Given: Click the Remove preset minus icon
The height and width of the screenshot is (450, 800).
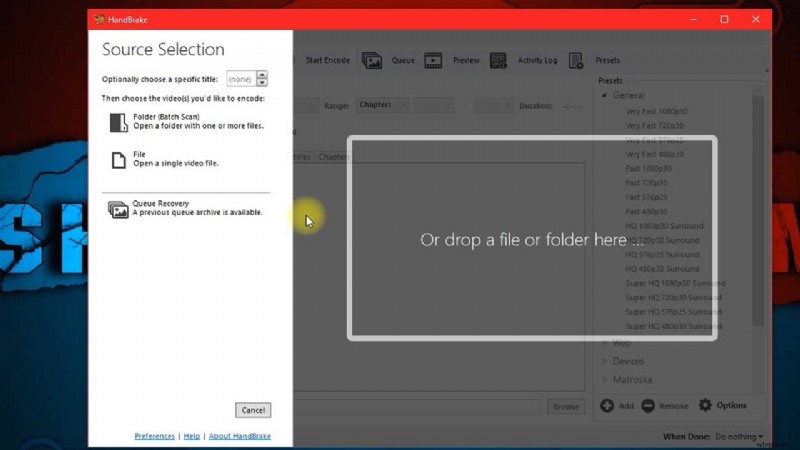Looking at the screenshot, I should coord(648,405).
